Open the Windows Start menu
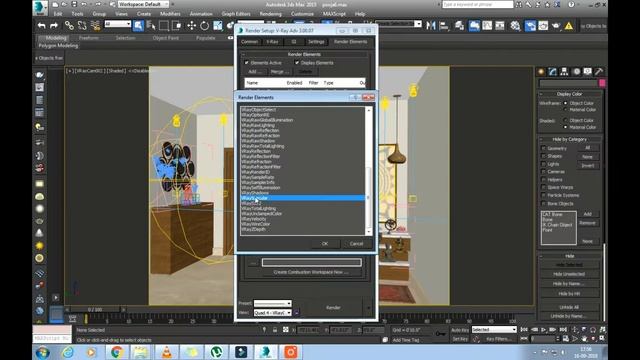This screenshot has width=640, height=360. pos(42,352)
